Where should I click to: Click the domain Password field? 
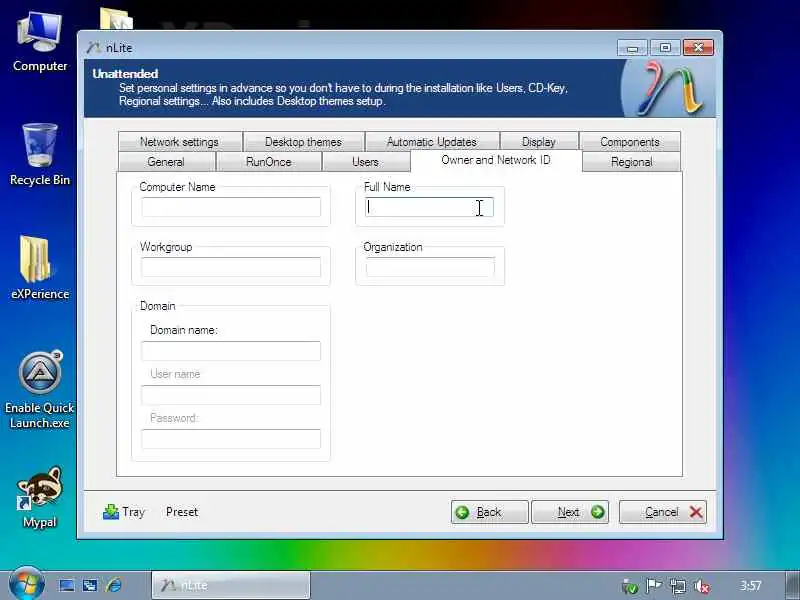tap(231, 439)
